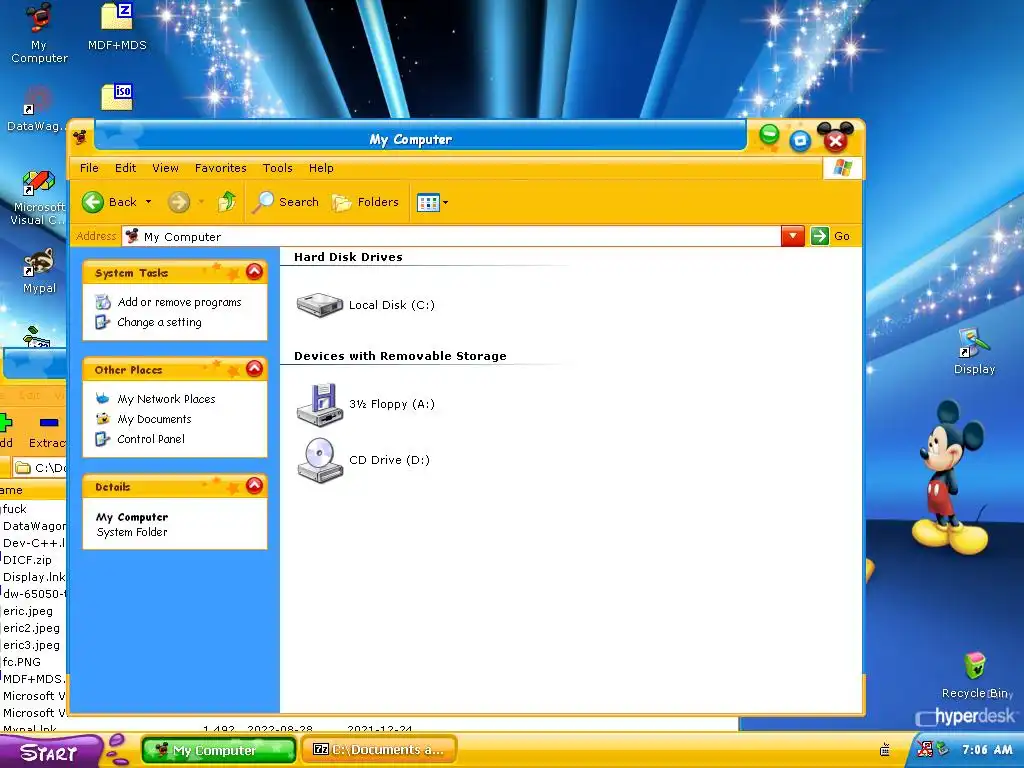
Task: Select the CD Drive (D:) icon
Action: 320,460
